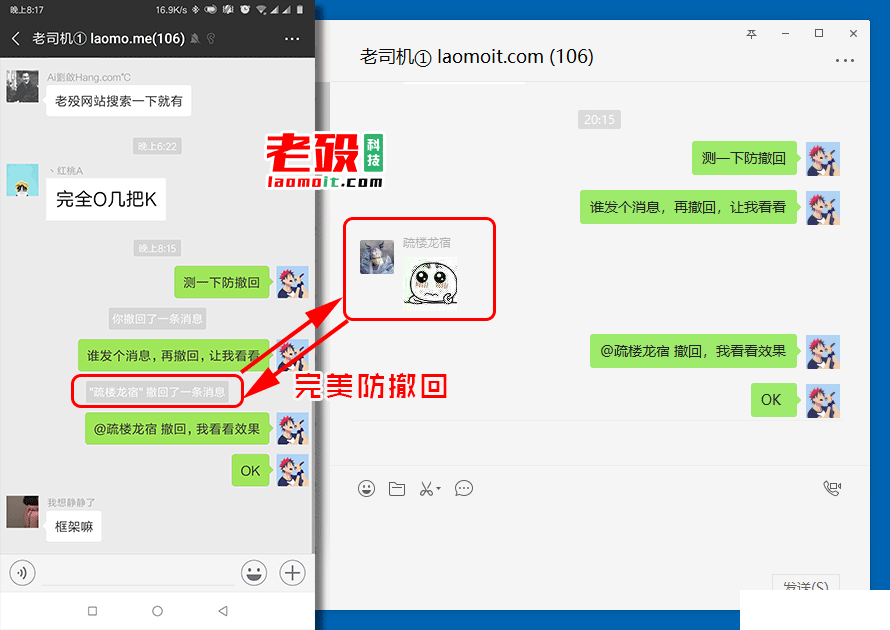Image resolution: width=890 pixels, height=630 pixels.
Task: Click avatar beside desktop OK message
Action: (x=822, y=401)
